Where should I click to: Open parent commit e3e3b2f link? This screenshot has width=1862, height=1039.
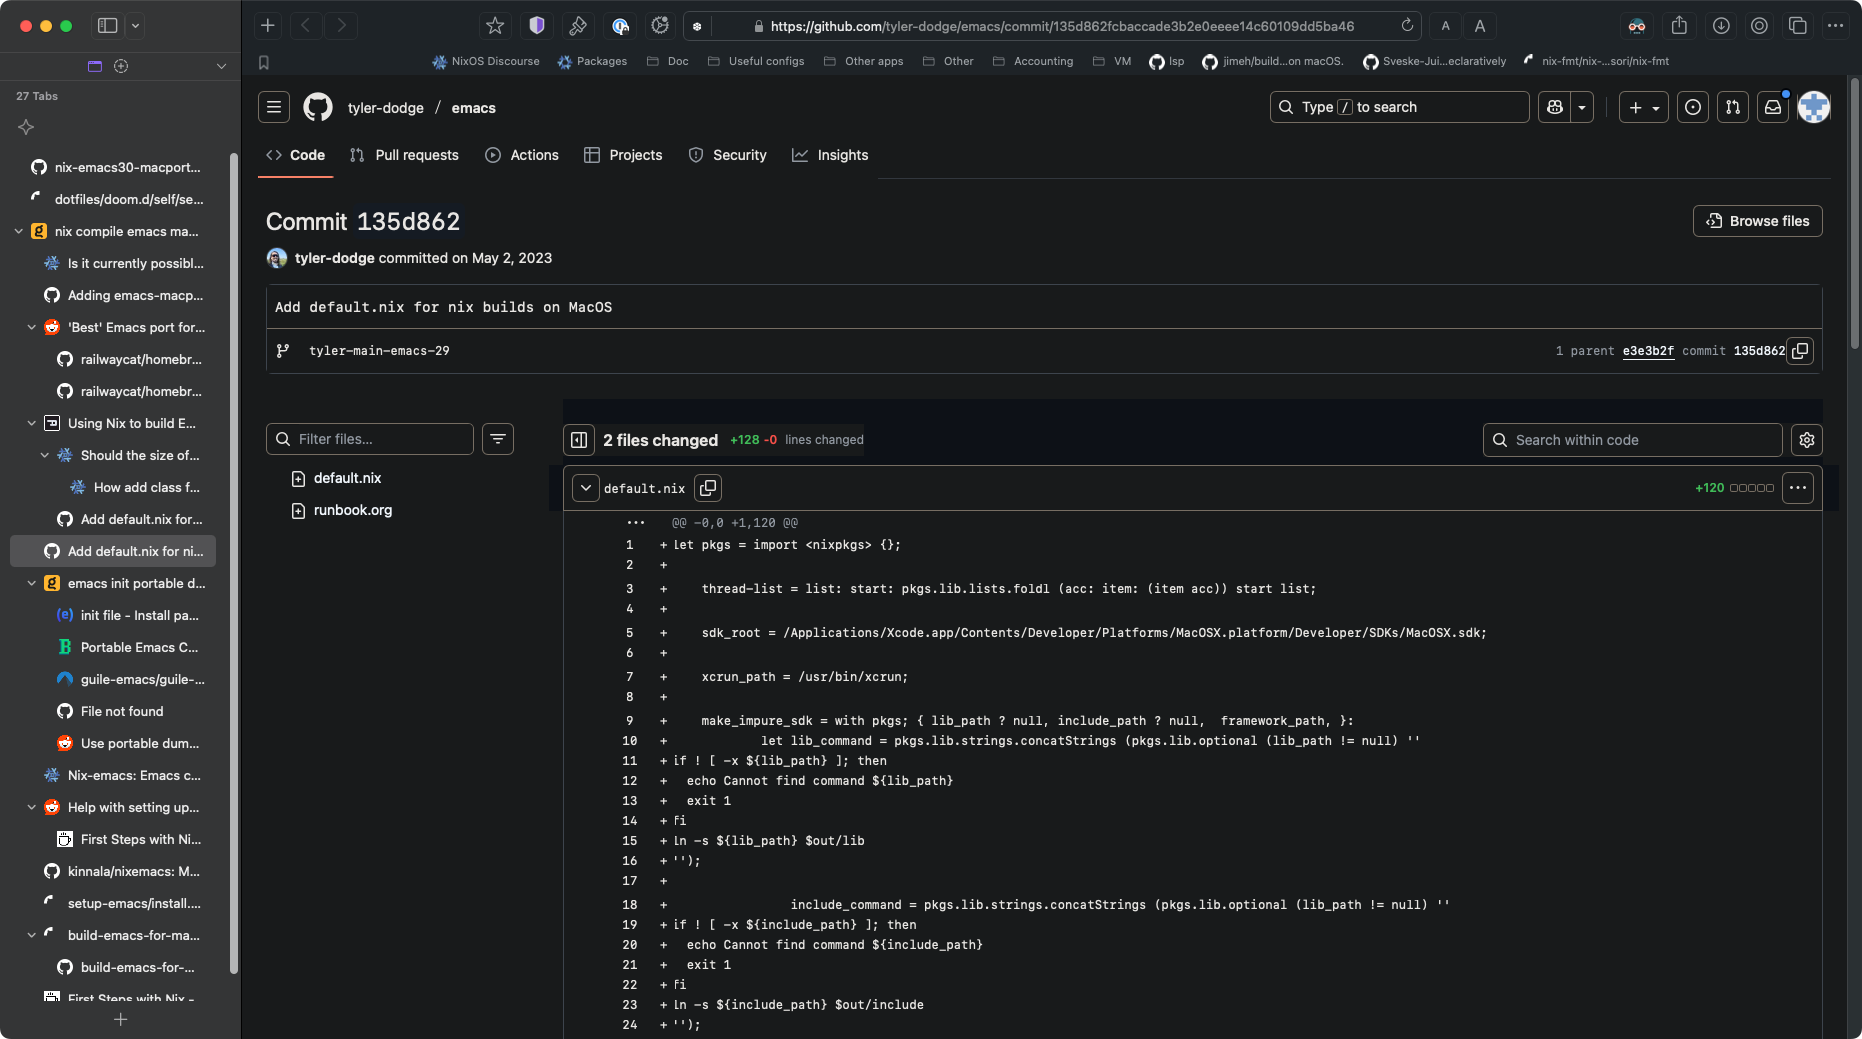[x=1647, y=351]
